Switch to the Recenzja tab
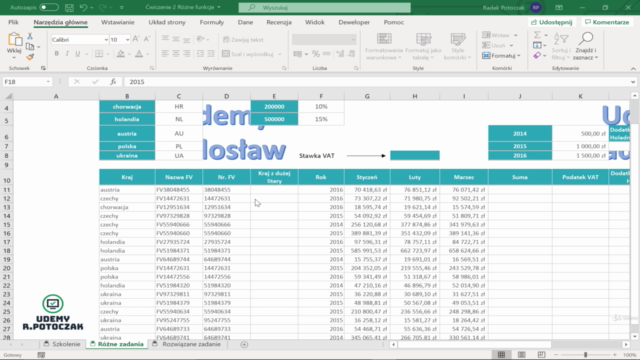 [x=279, y=22]
